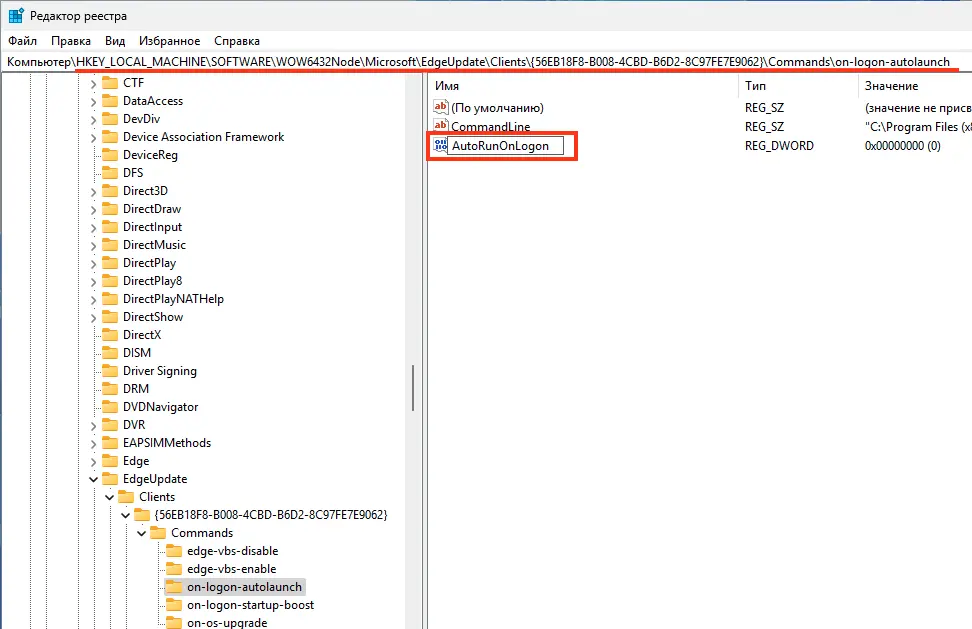Expand the Edge key
The height and width of the screenshot is (629, 972).
[x=94, y=461]
